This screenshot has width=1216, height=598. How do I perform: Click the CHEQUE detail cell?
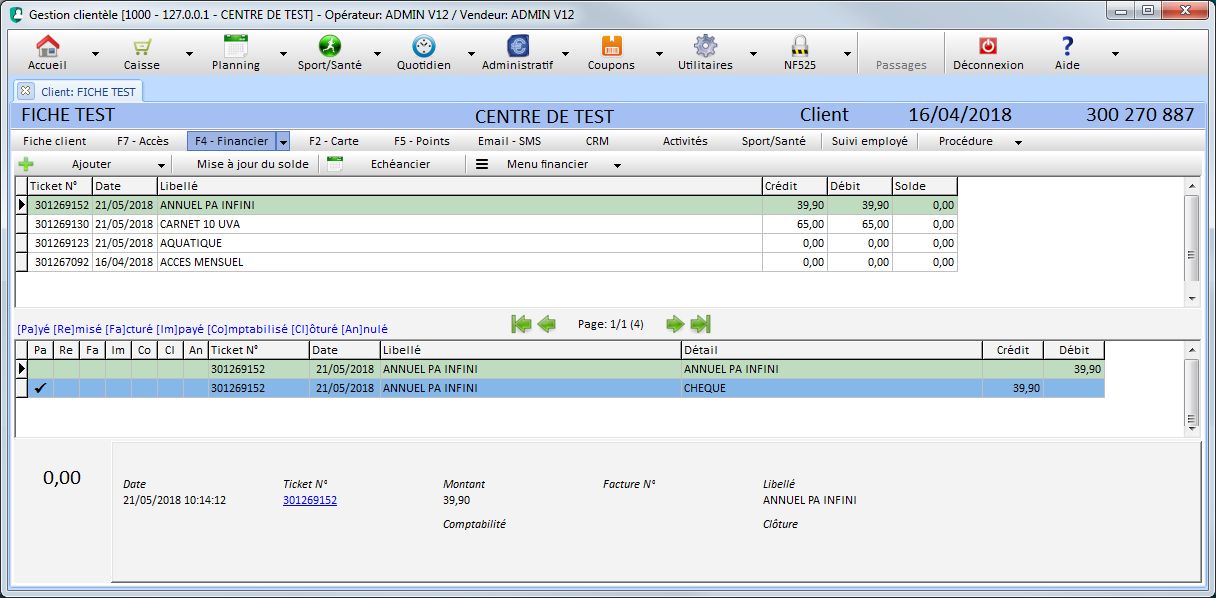coord(832,388)
